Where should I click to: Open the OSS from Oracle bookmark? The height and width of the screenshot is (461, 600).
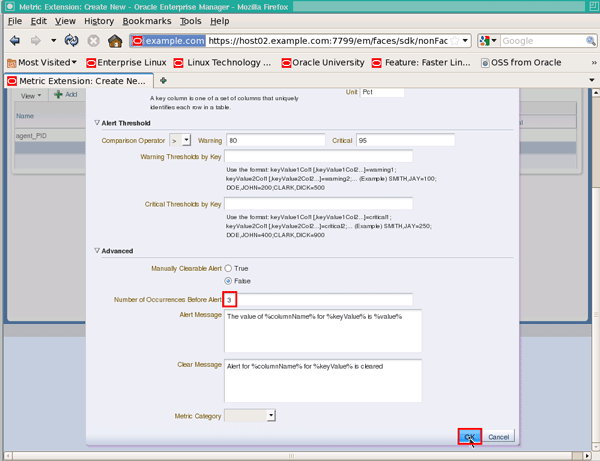click(x=521, y=62)
